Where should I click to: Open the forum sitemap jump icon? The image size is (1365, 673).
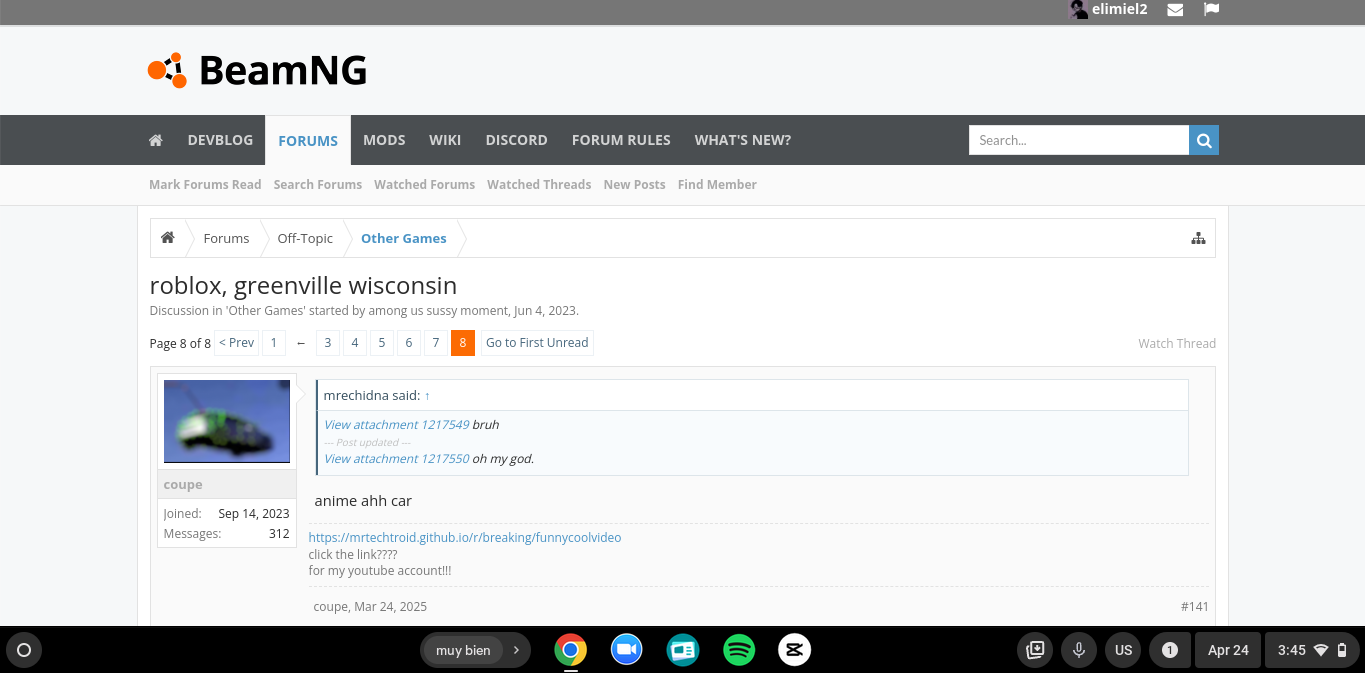pos(1198,238)
